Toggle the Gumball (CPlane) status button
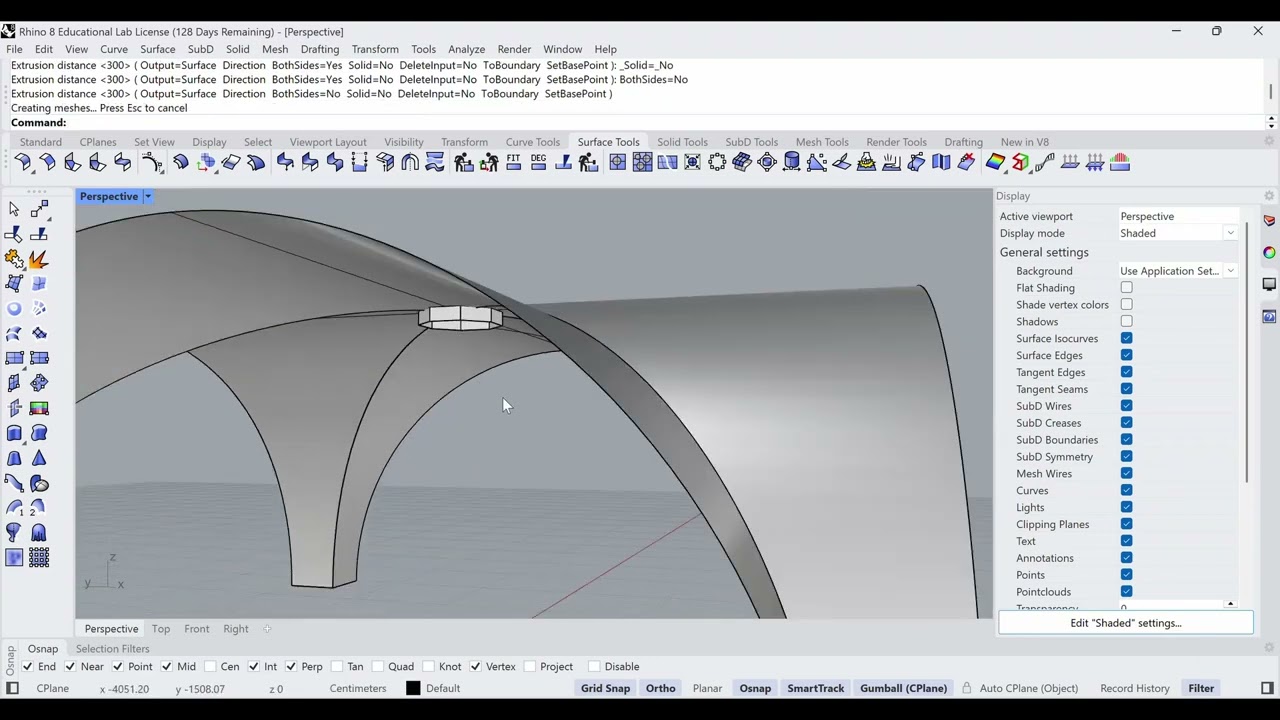This screenshot has height=720, width=1280. (x=903, y=688)
